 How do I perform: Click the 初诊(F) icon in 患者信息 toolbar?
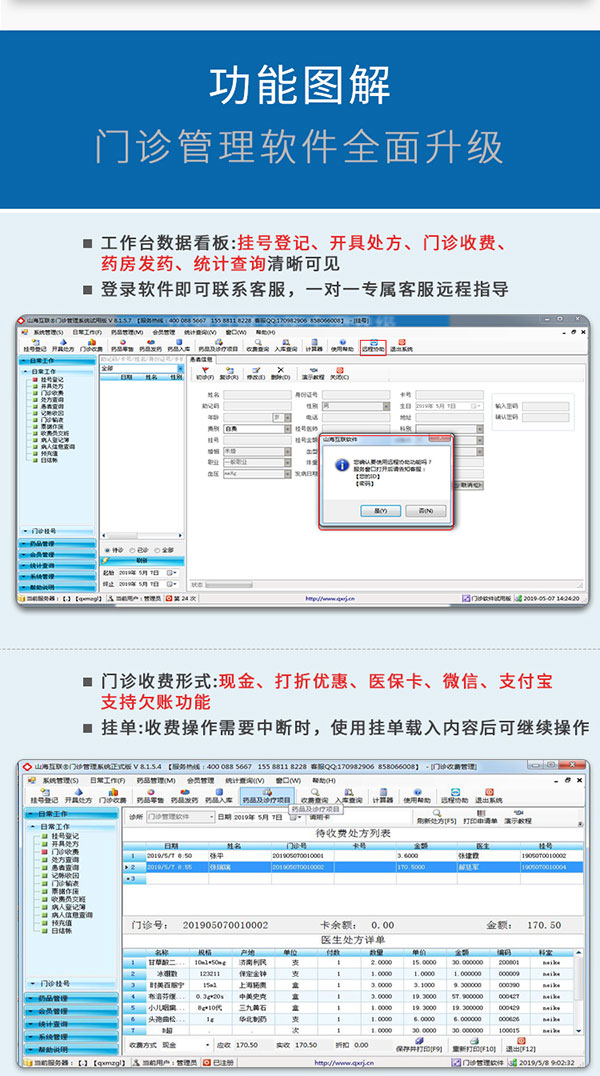point(205,373)
